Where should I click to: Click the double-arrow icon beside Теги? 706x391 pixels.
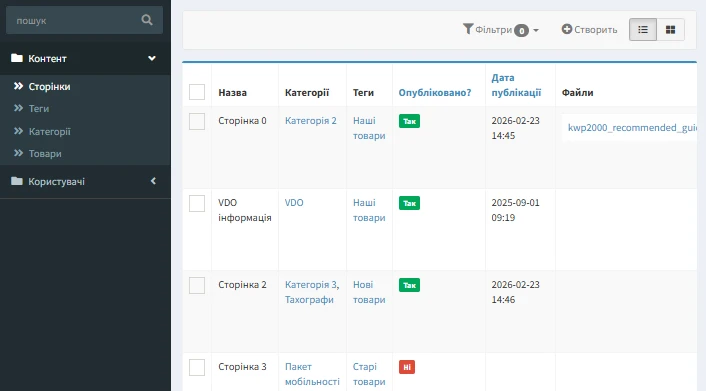pyautogui.click(x=18, y=108)
